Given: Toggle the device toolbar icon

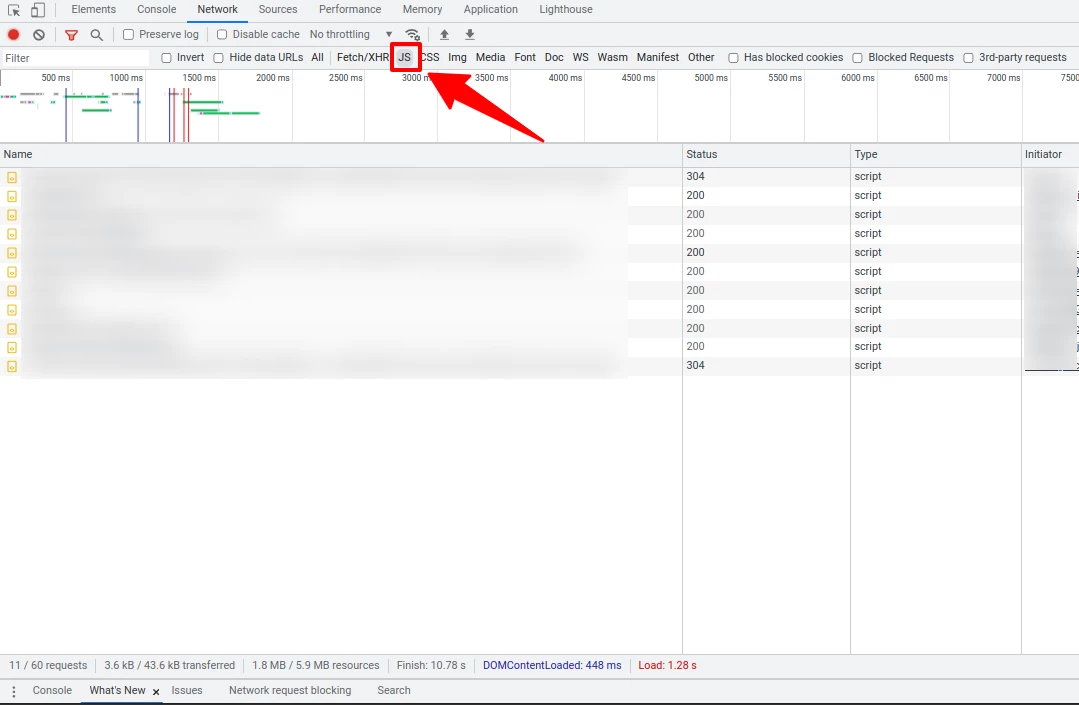Looking at the screenshot, I should 37,10.
